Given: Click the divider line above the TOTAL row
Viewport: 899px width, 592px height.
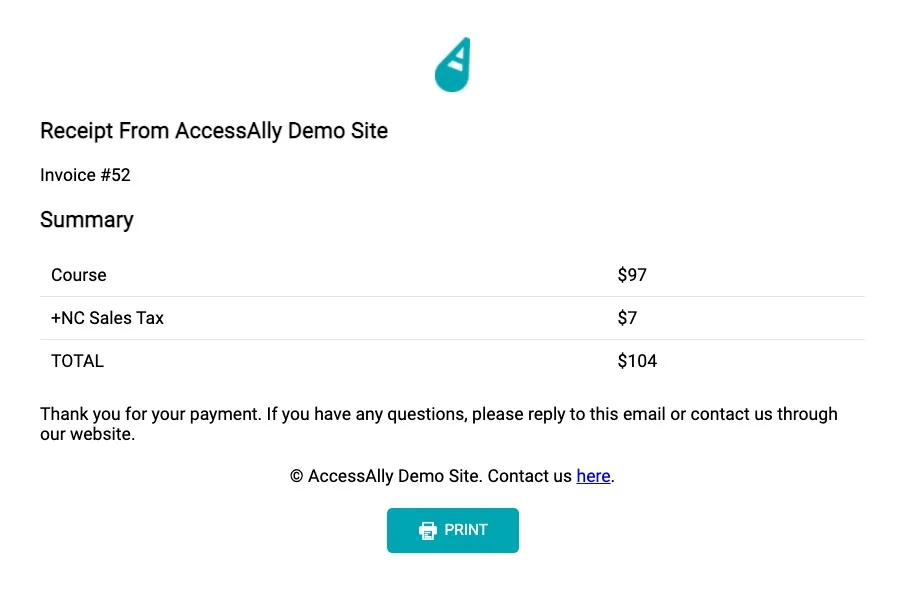Looking at the screenshot, I should point(452,340).
